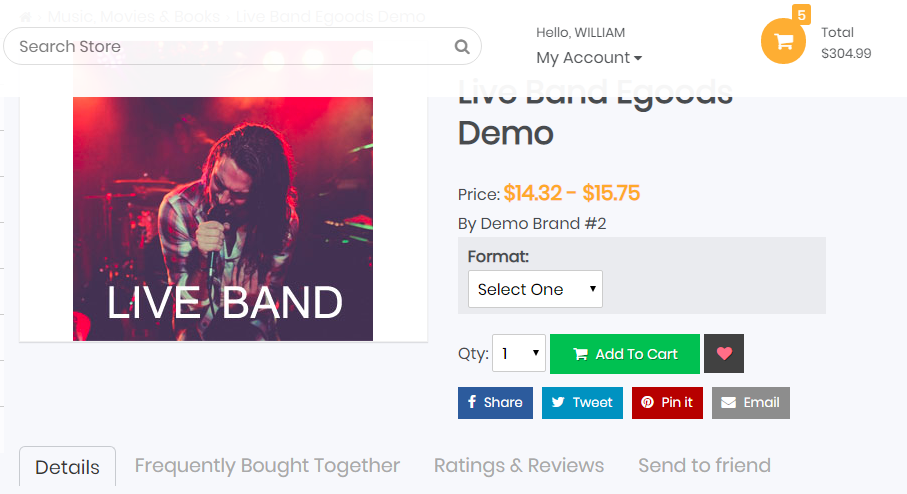Viewport: 907px width, 494px height.
Task: Switch to the Details tab
Action: (x=67, y=467)
